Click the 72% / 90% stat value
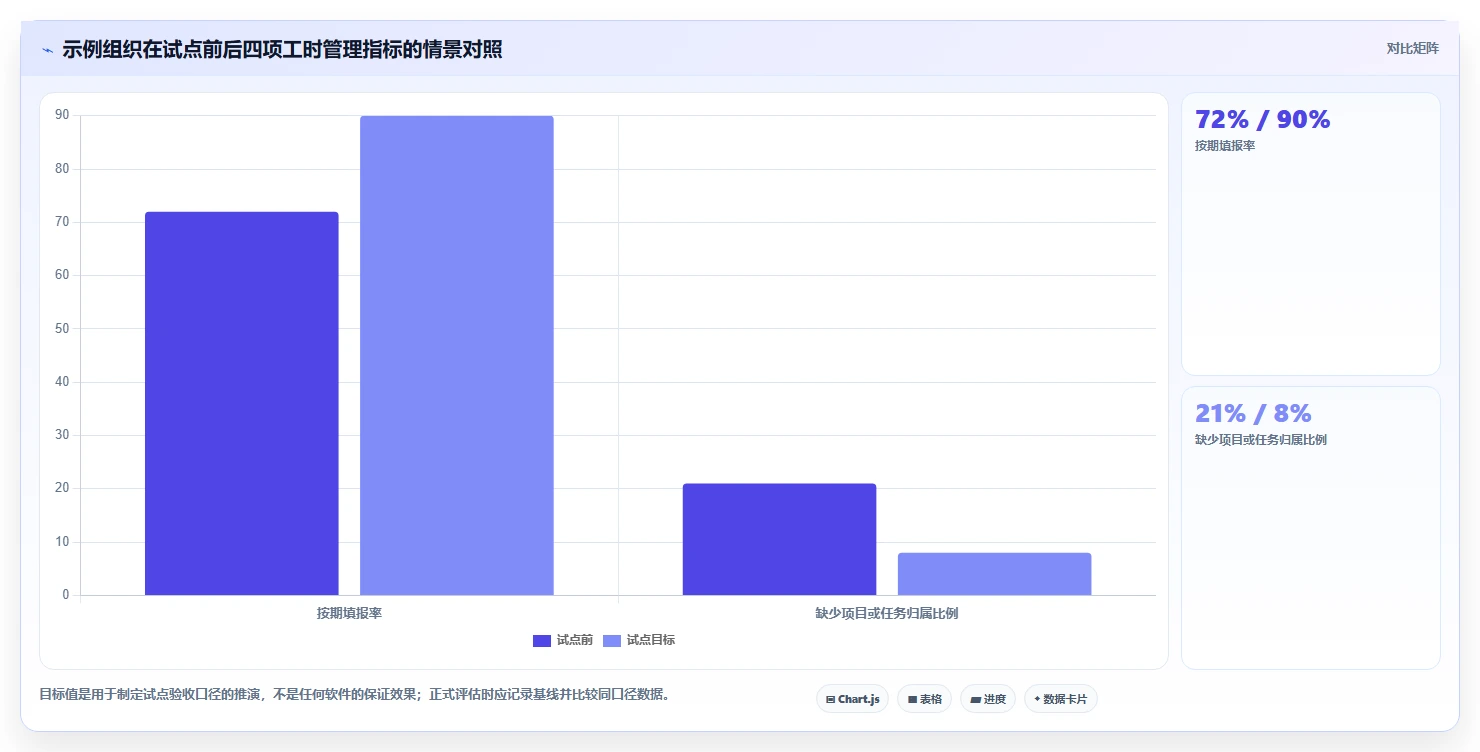This screenshot has height=752, width=1480. pos(1263,120)
